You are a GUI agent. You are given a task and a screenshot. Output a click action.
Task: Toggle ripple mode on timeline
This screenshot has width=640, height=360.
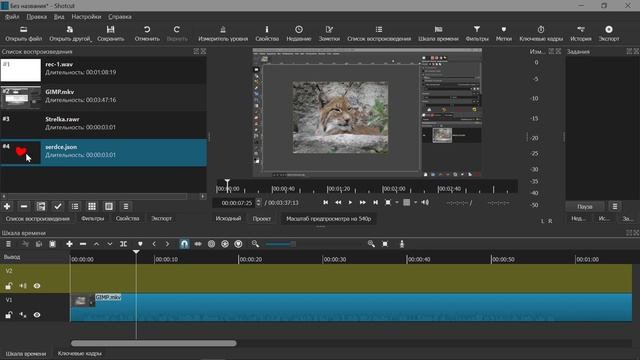point(211,244)
